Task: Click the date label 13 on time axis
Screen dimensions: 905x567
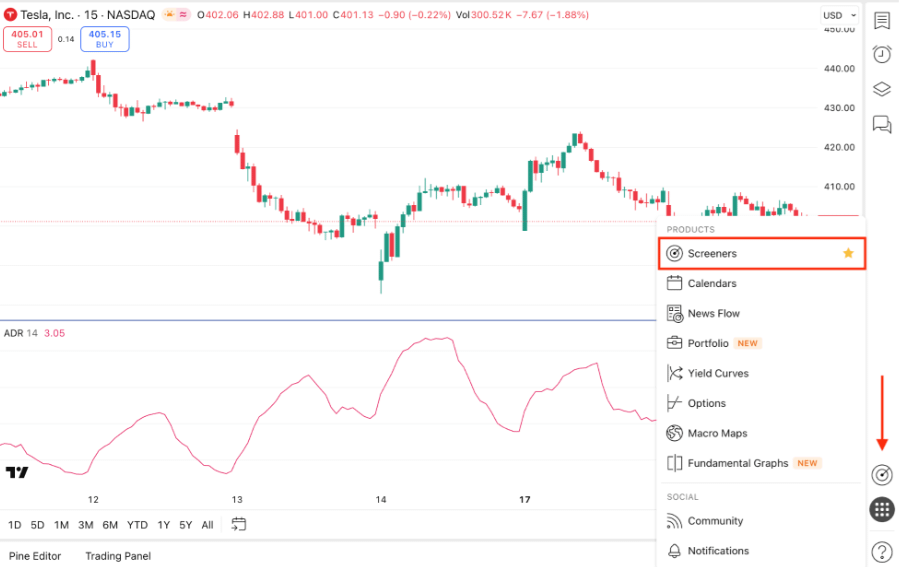Action: [x=237, y=499]
